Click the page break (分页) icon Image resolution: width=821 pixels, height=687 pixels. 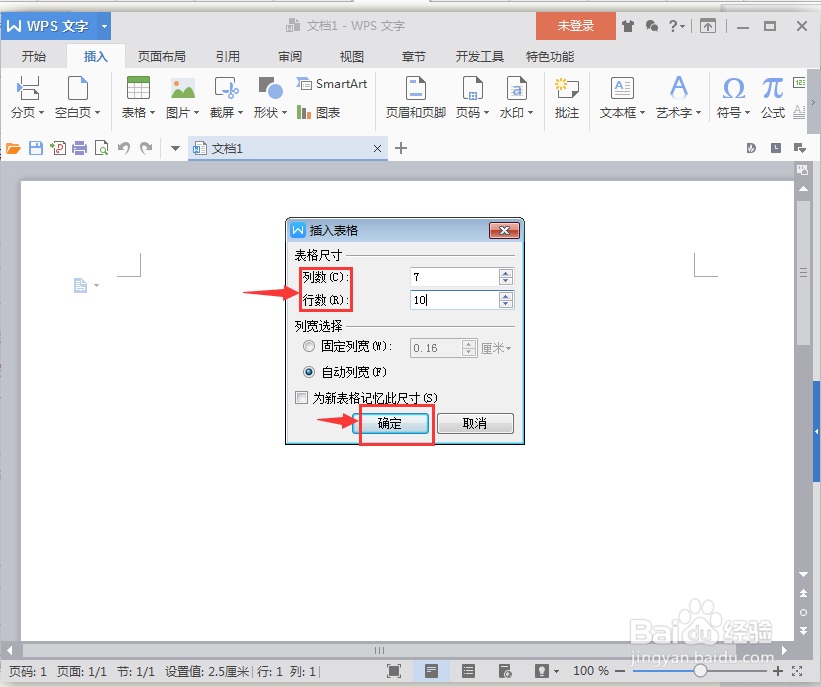pyautogui.click(x=28, y=88)
